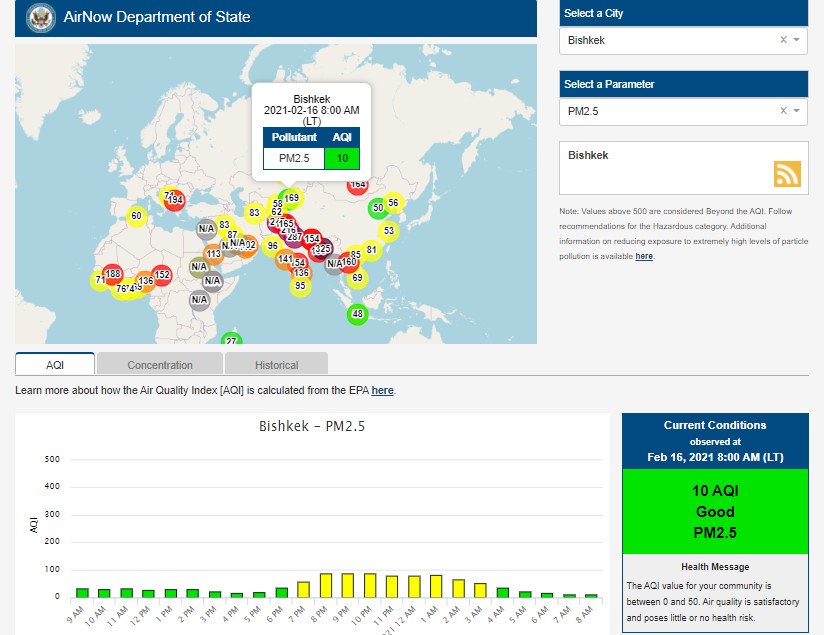
Task: Open the EPA AQI calculation 'here' link
Action: (x=383, y=390)
